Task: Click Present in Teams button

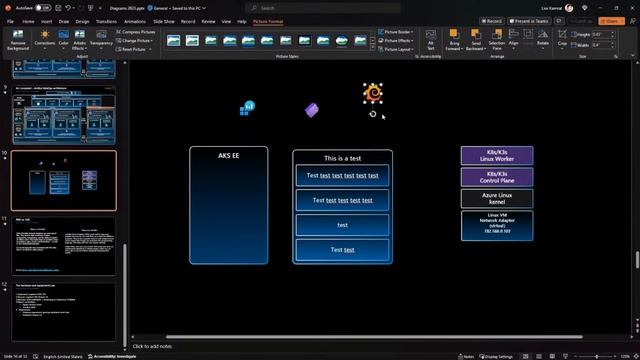Action: [529, 21]
